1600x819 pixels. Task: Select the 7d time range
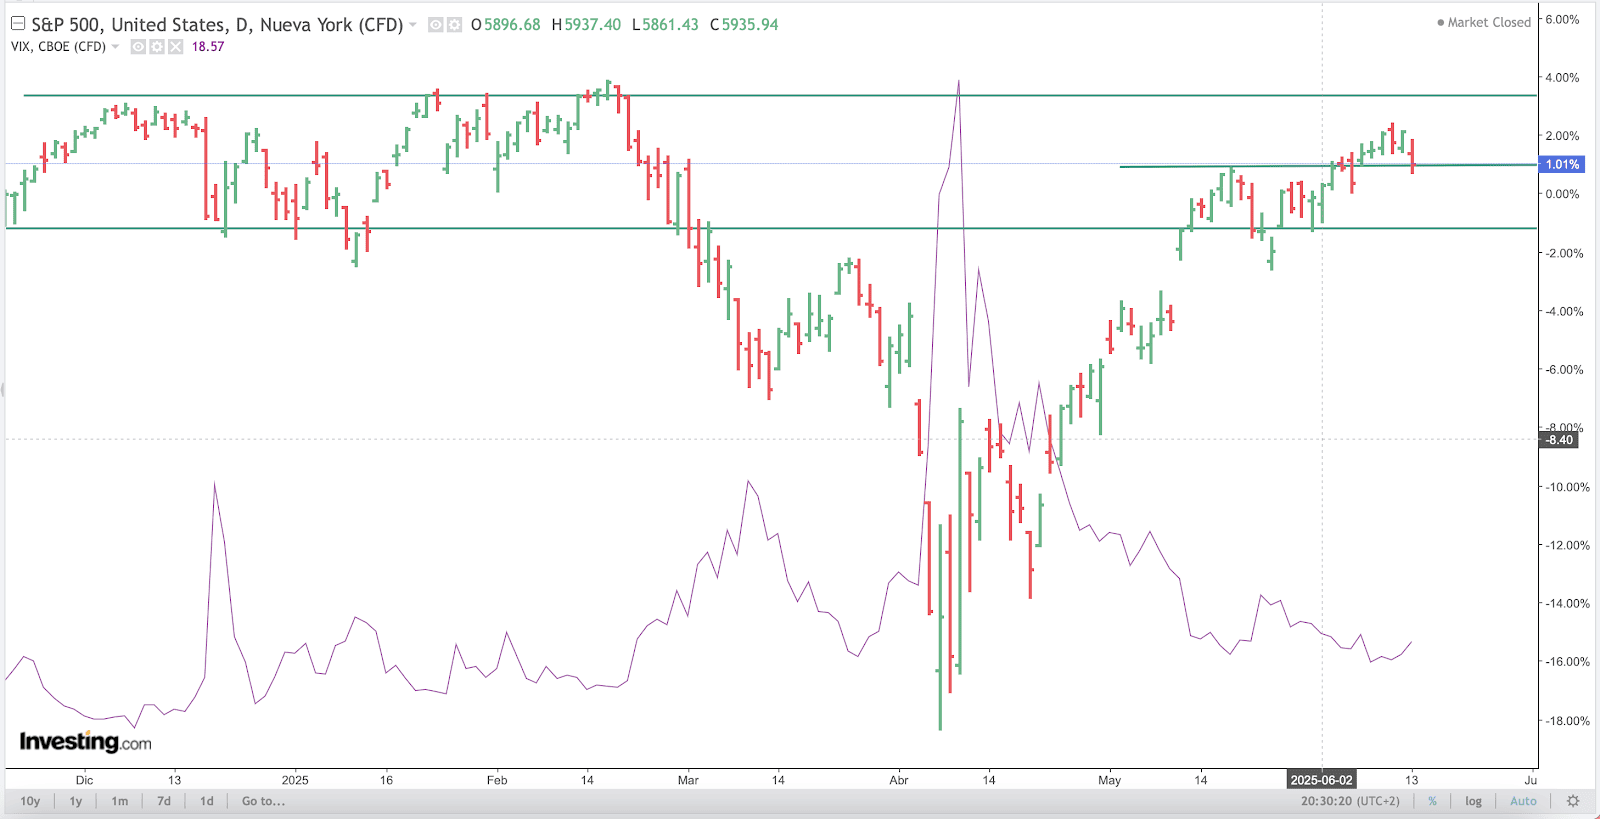point(164,801)
